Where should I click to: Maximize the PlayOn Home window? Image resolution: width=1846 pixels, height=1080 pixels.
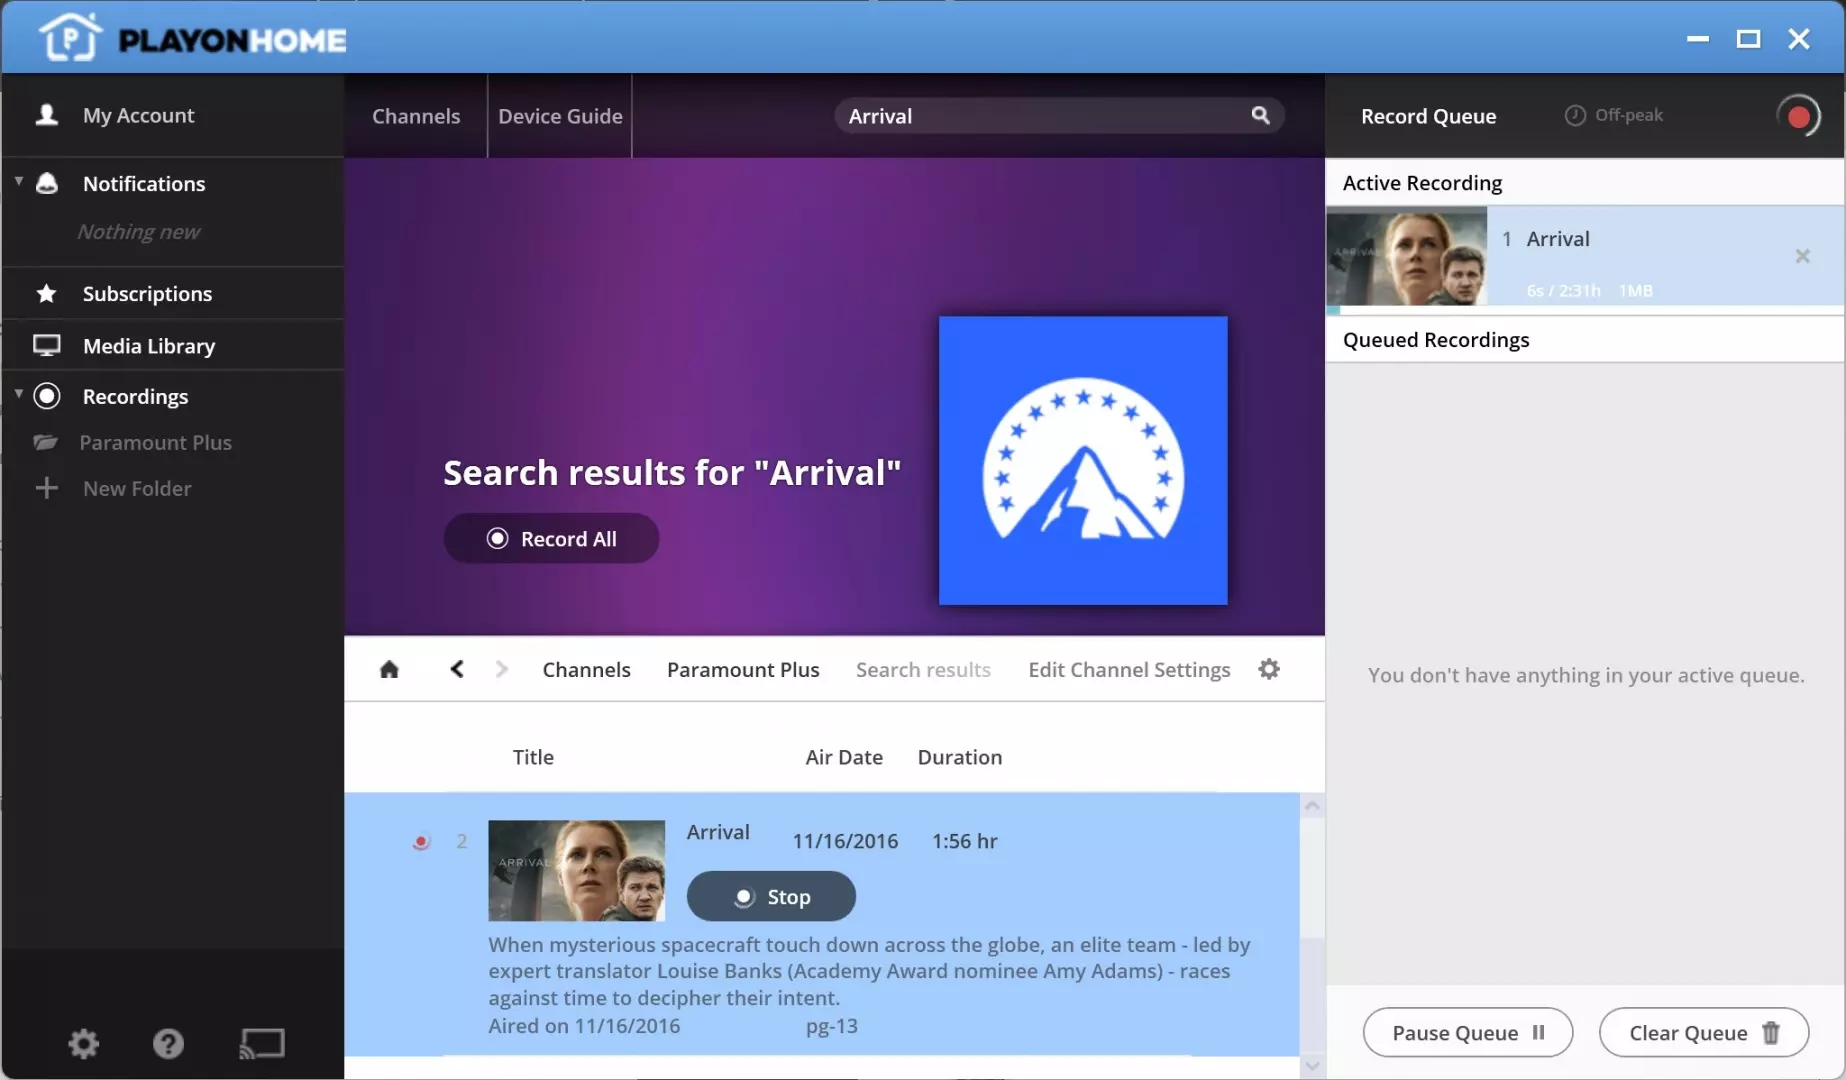(1748, 39)
